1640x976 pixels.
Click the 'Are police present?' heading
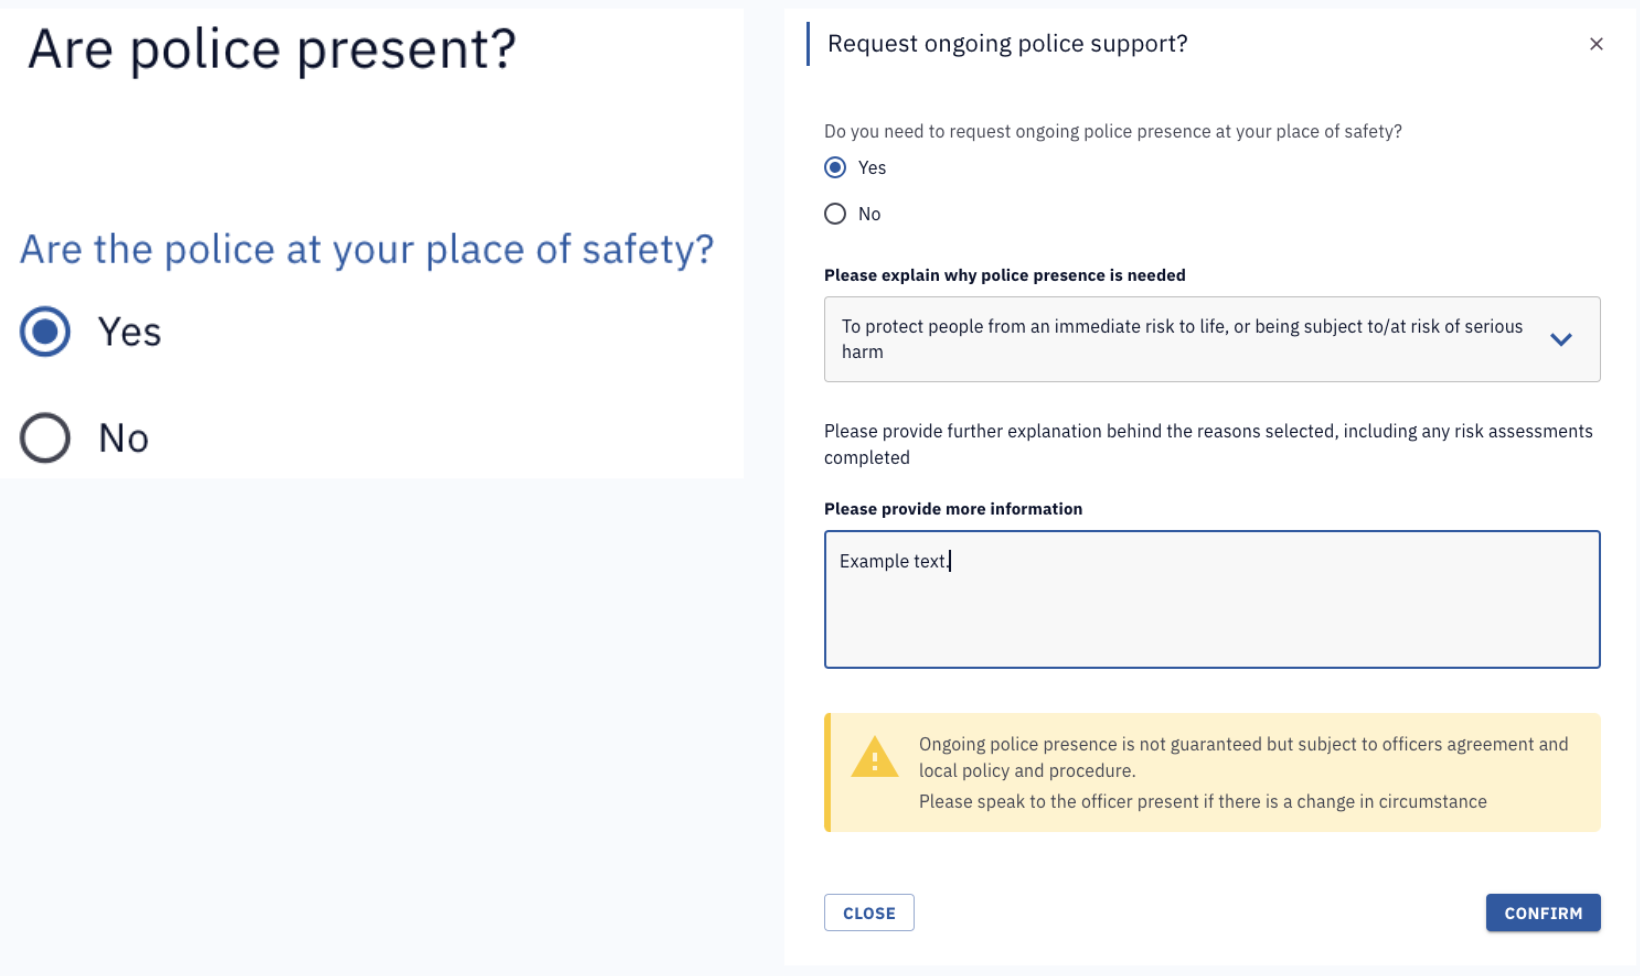coord(272,48)
